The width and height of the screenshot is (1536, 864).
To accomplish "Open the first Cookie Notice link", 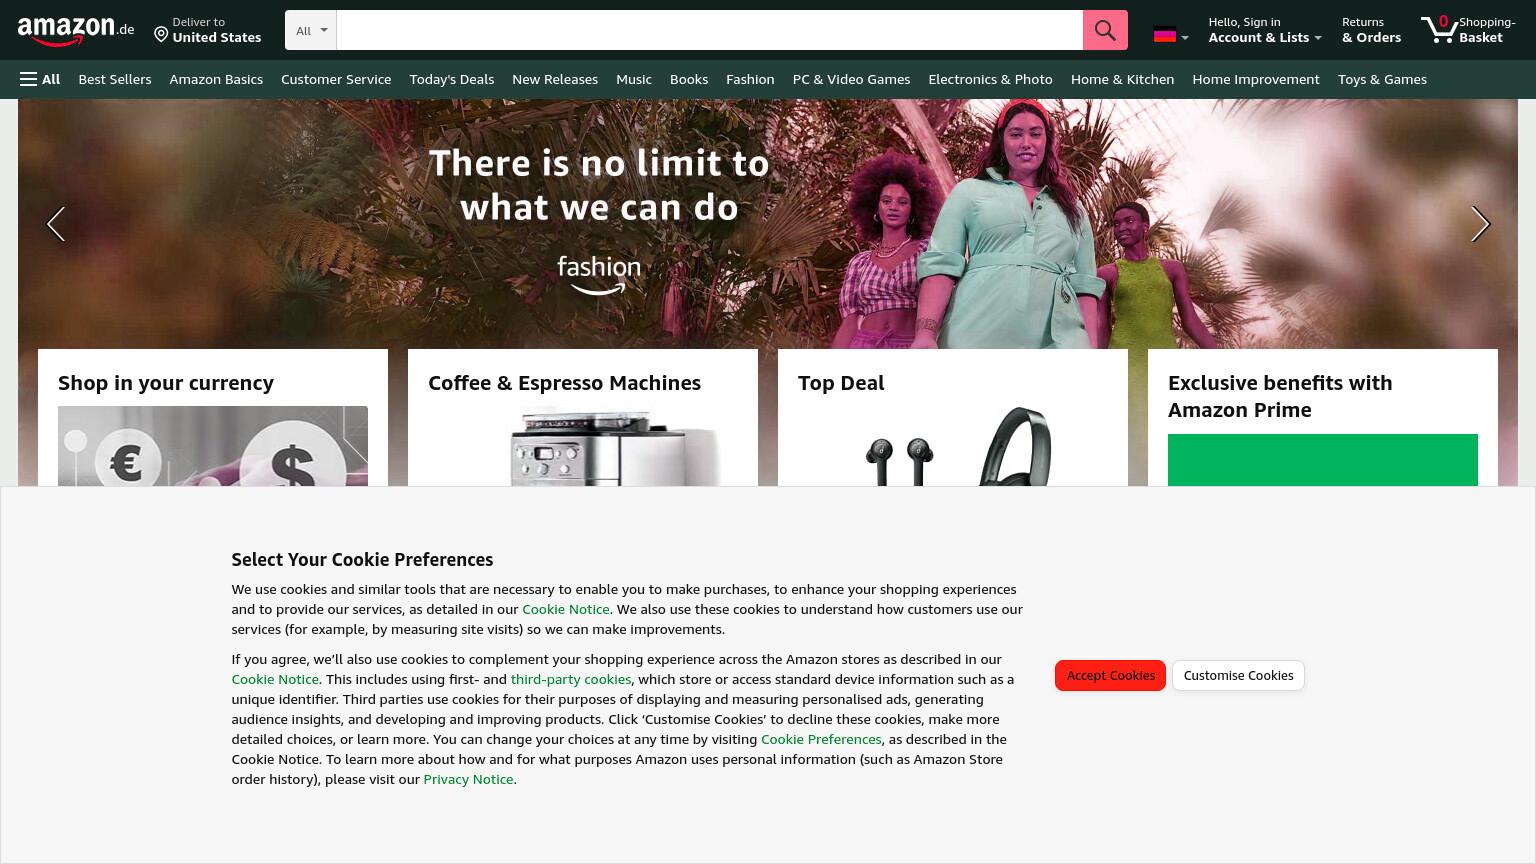I will click(566, 609).
